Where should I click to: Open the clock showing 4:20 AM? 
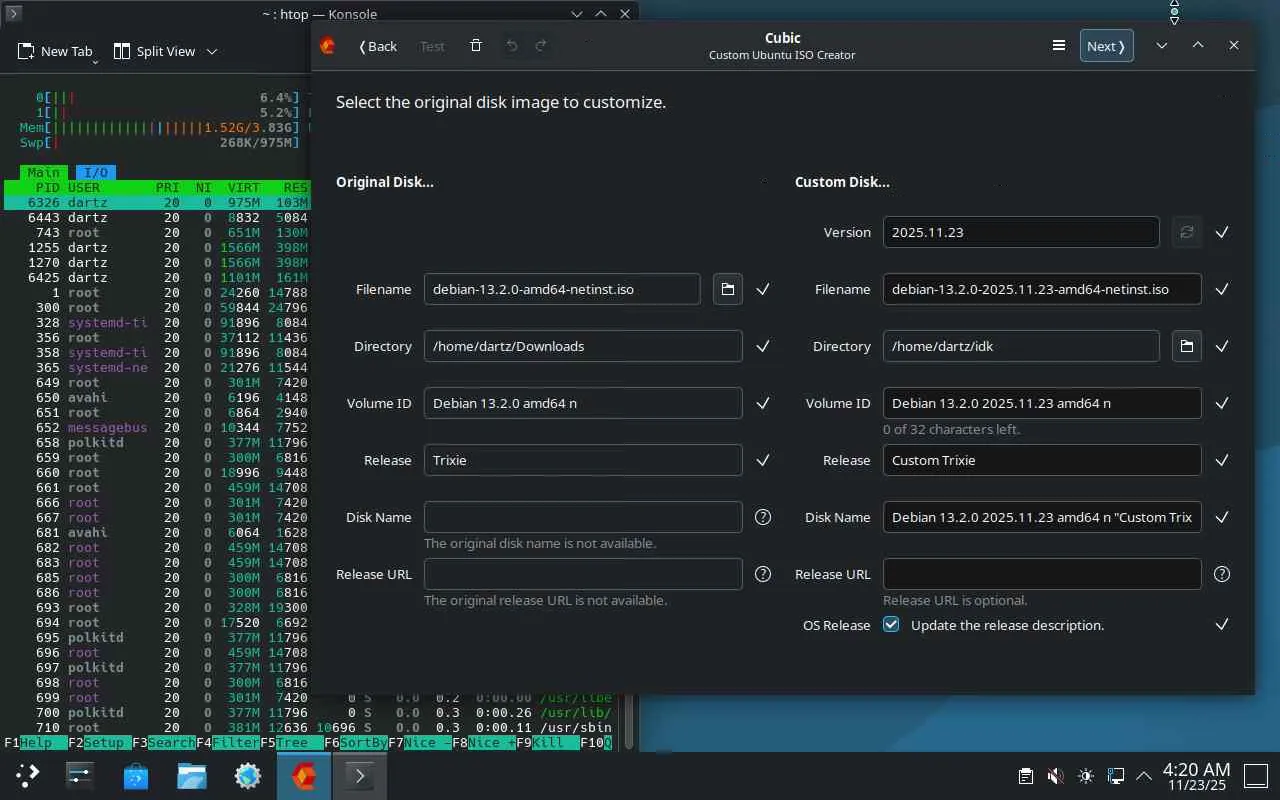pyautogui.click(x=1196, y=776)
